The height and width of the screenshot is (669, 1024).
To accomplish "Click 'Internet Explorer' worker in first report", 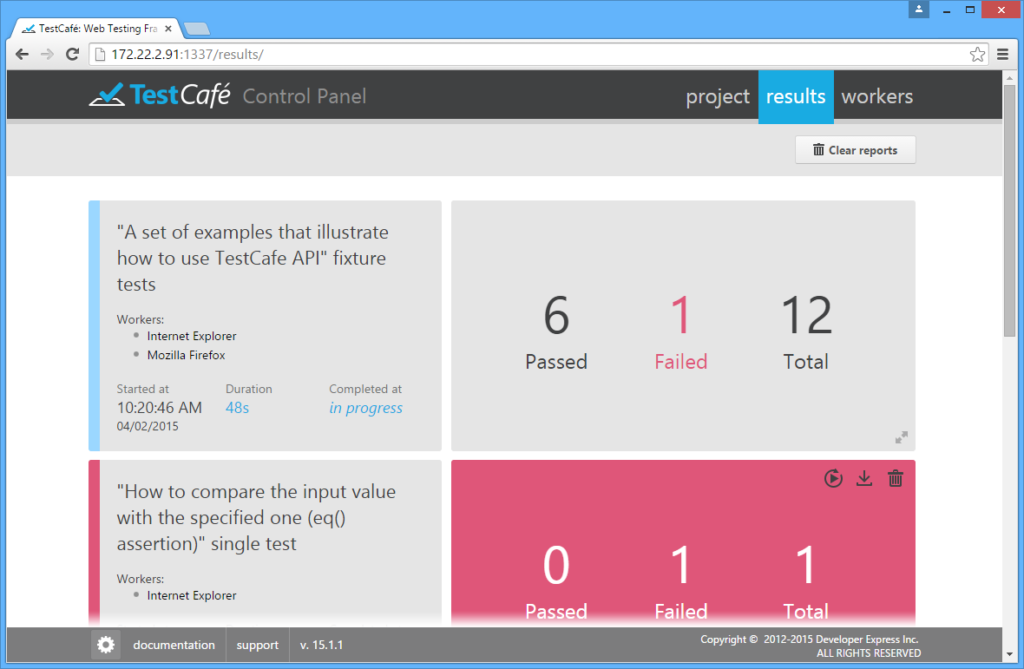I will tap(191, 336).
